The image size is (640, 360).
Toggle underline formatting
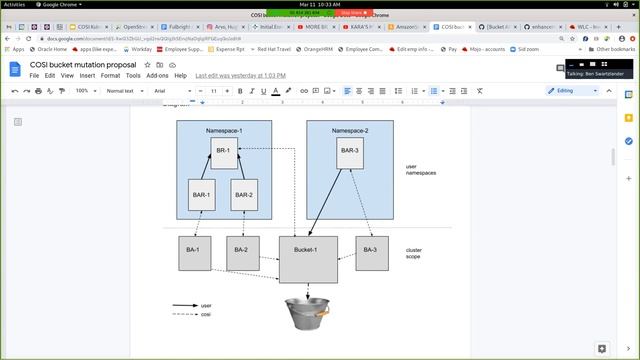click(x=264, y=91)
